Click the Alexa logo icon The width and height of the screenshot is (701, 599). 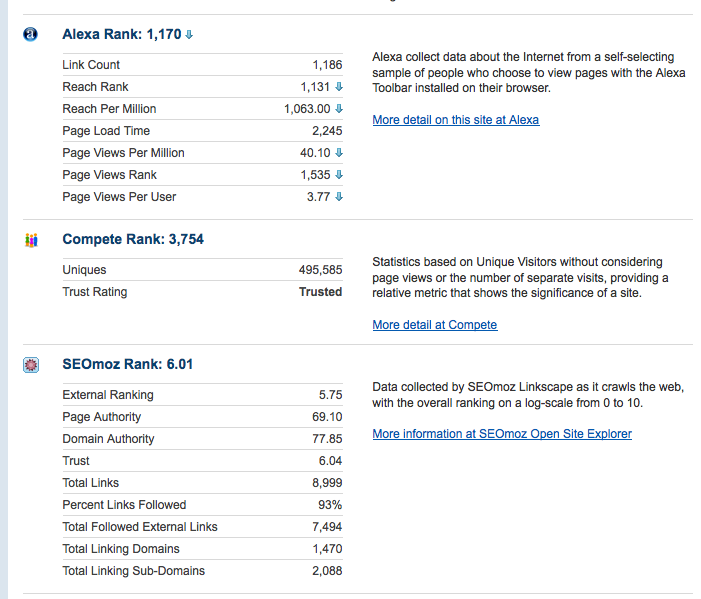pyautogui.click(x=30, y=34)
